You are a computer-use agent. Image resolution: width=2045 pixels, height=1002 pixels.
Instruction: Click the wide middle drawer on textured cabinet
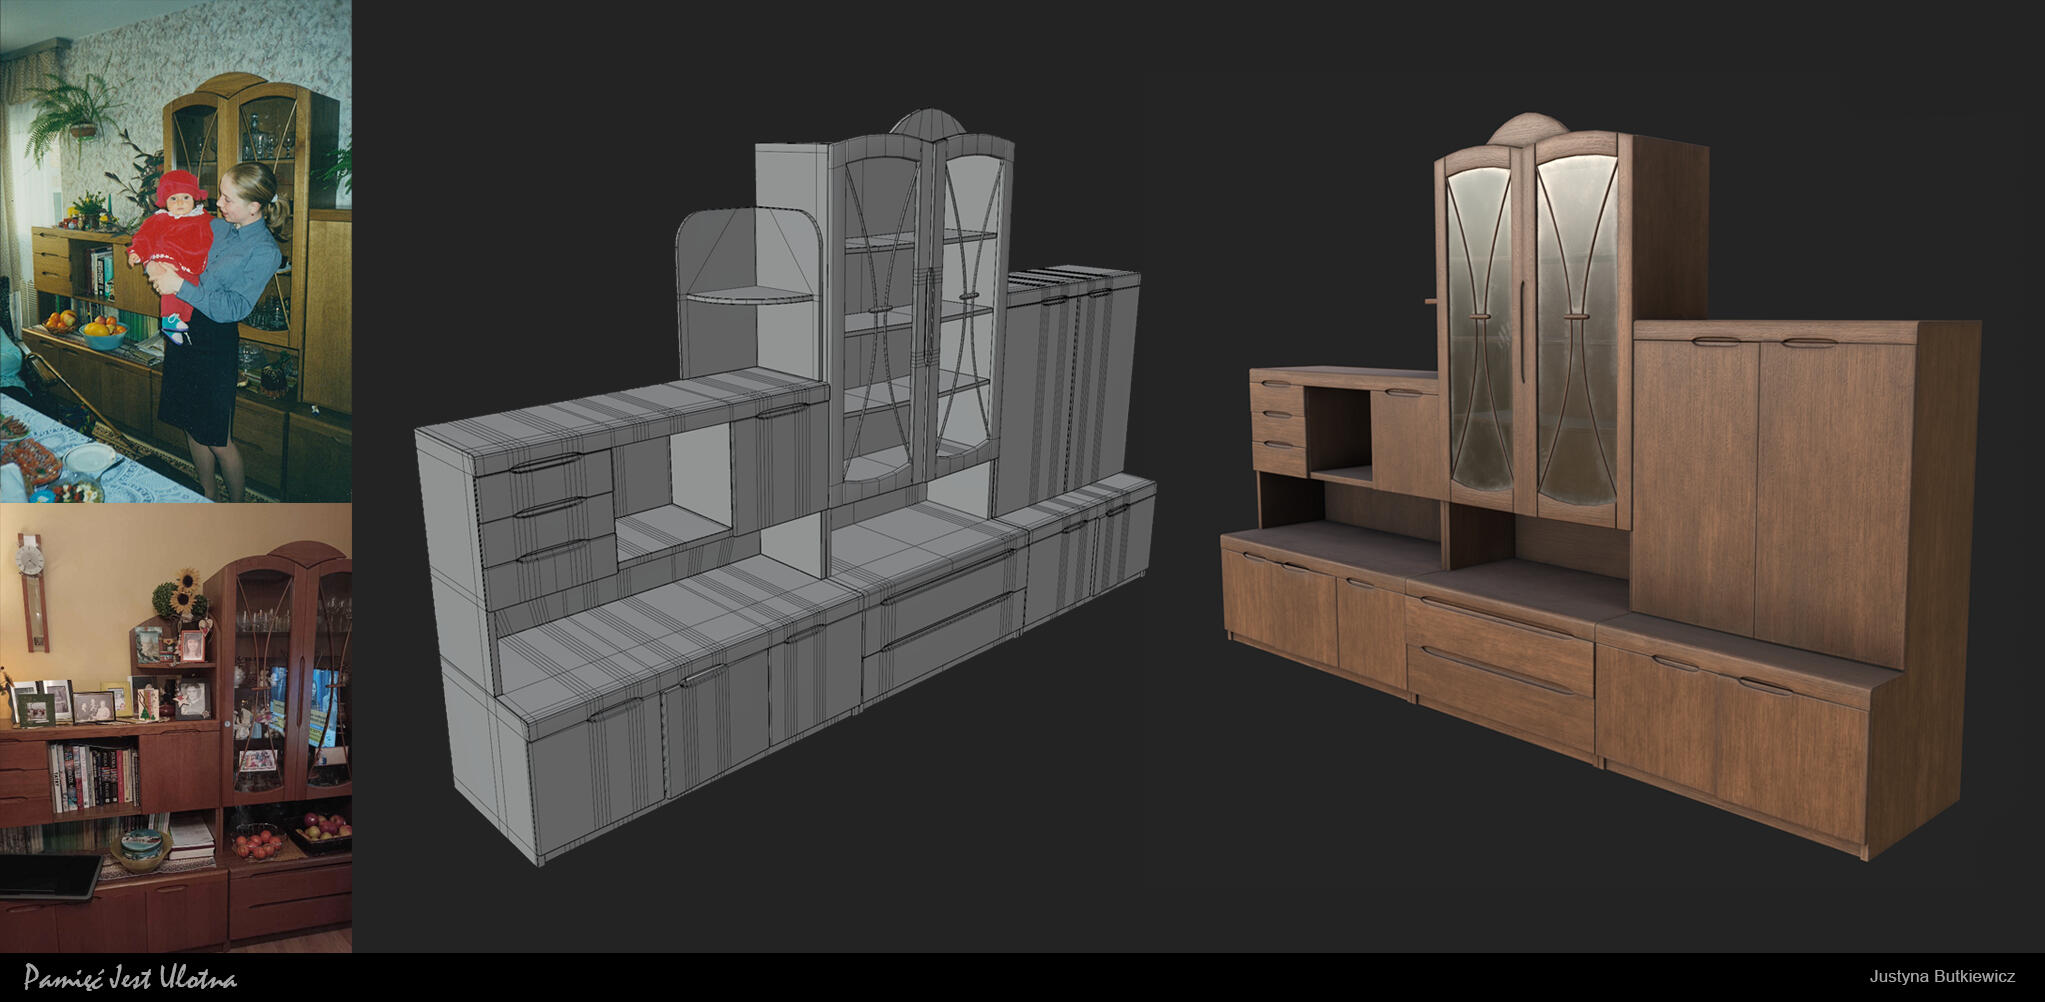[x=1499, y=629]
